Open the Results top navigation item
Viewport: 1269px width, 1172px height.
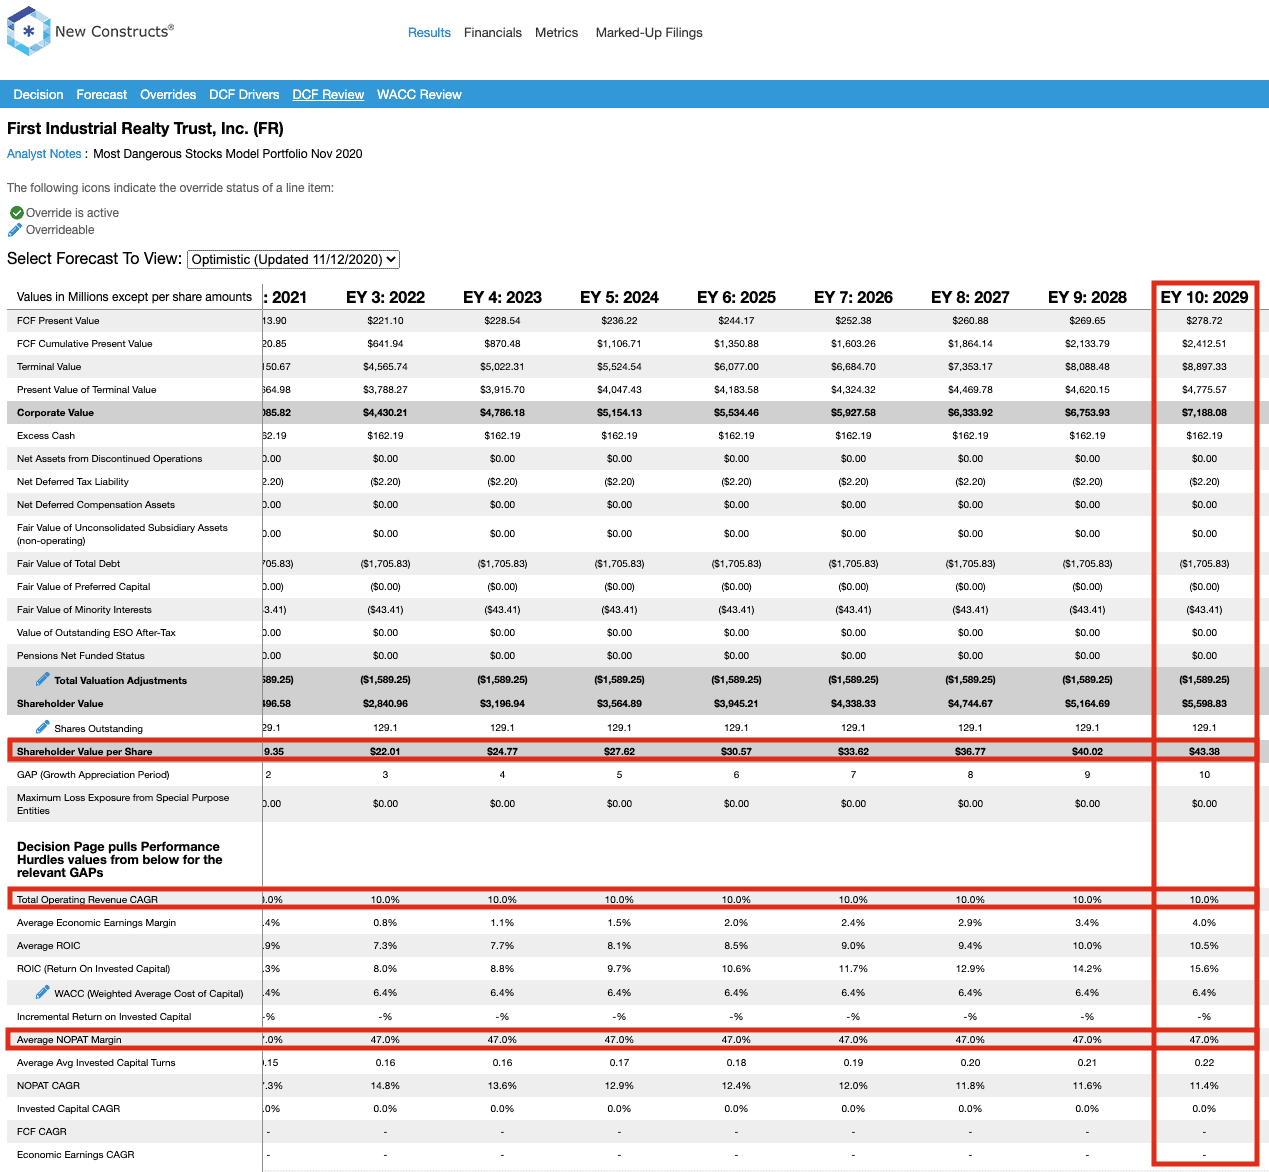(x=429, y=33)
